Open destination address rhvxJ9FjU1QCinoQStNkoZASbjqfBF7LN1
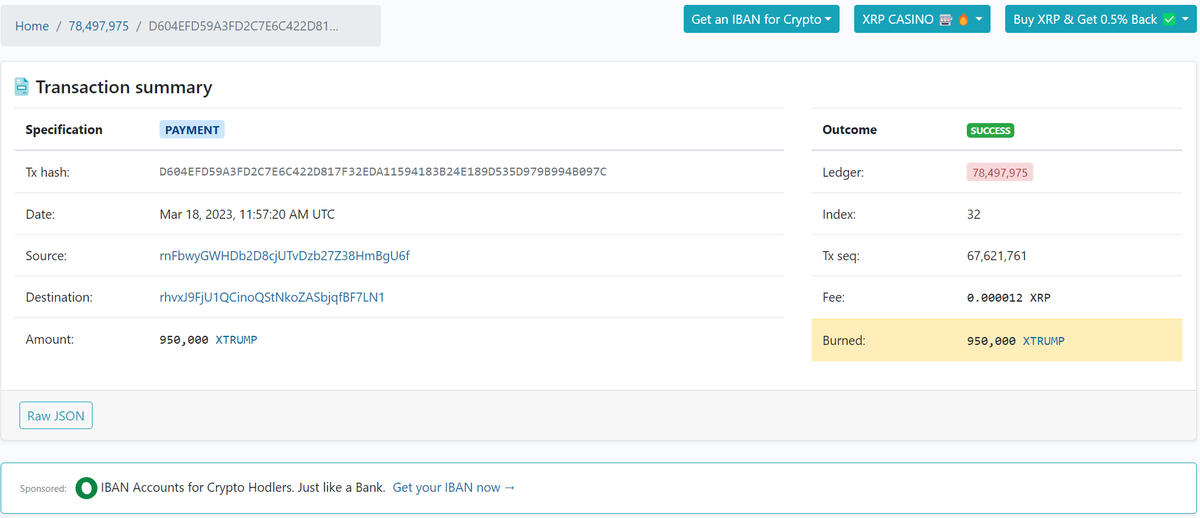This screenshot has width=1200, height=518. (x=272, y=298)
